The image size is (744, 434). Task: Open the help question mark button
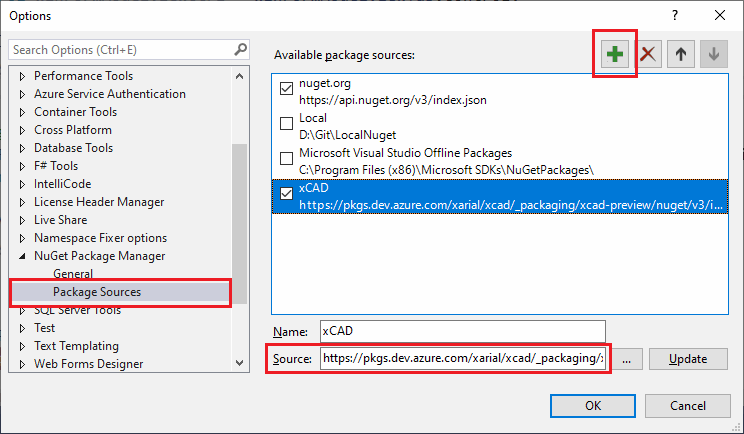click(675, 15)
